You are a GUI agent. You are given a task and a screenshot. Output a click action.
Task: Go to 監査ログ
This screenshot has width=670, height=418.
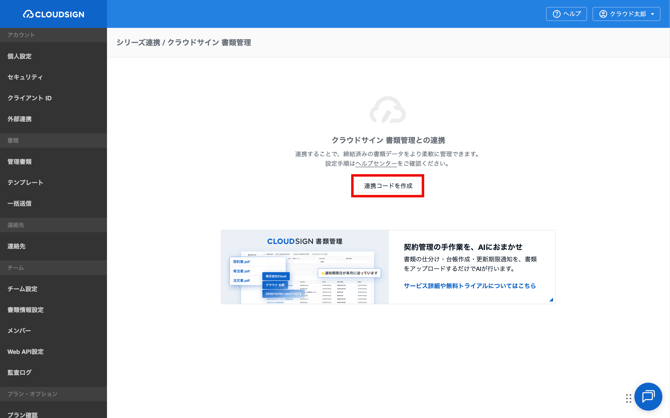pos(19,373)
